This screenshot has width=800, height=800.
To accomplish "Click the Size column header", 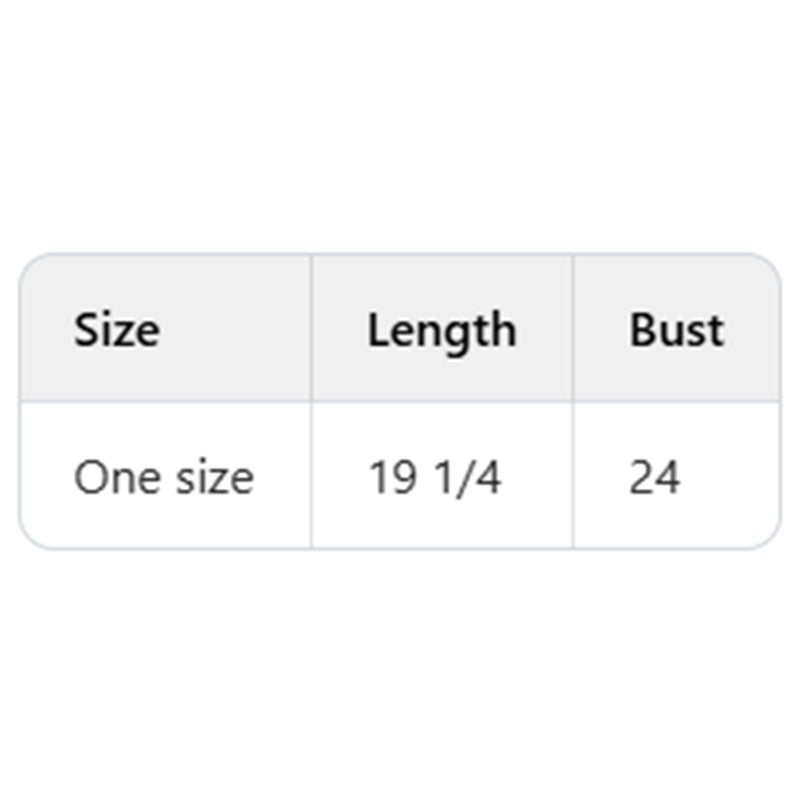I will [117, 330].
